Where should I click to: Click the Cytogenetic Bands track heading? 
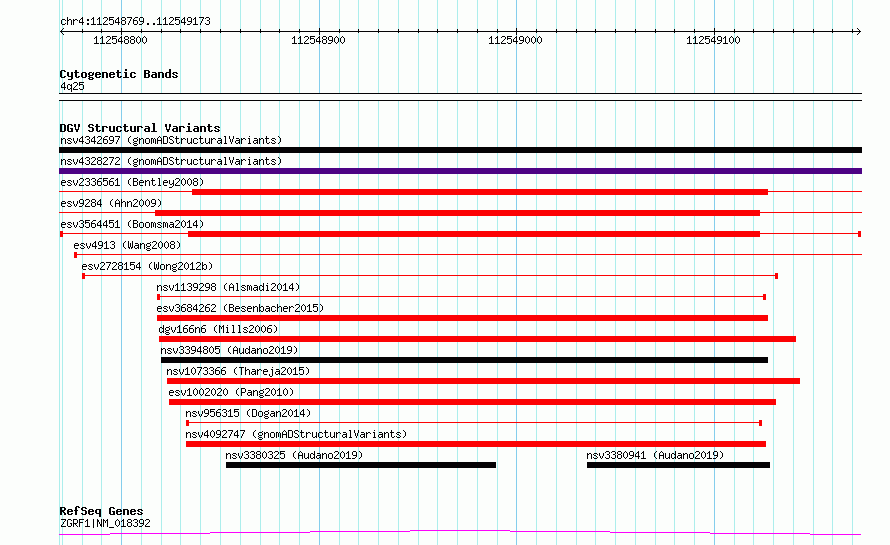(x=119, y=74)
